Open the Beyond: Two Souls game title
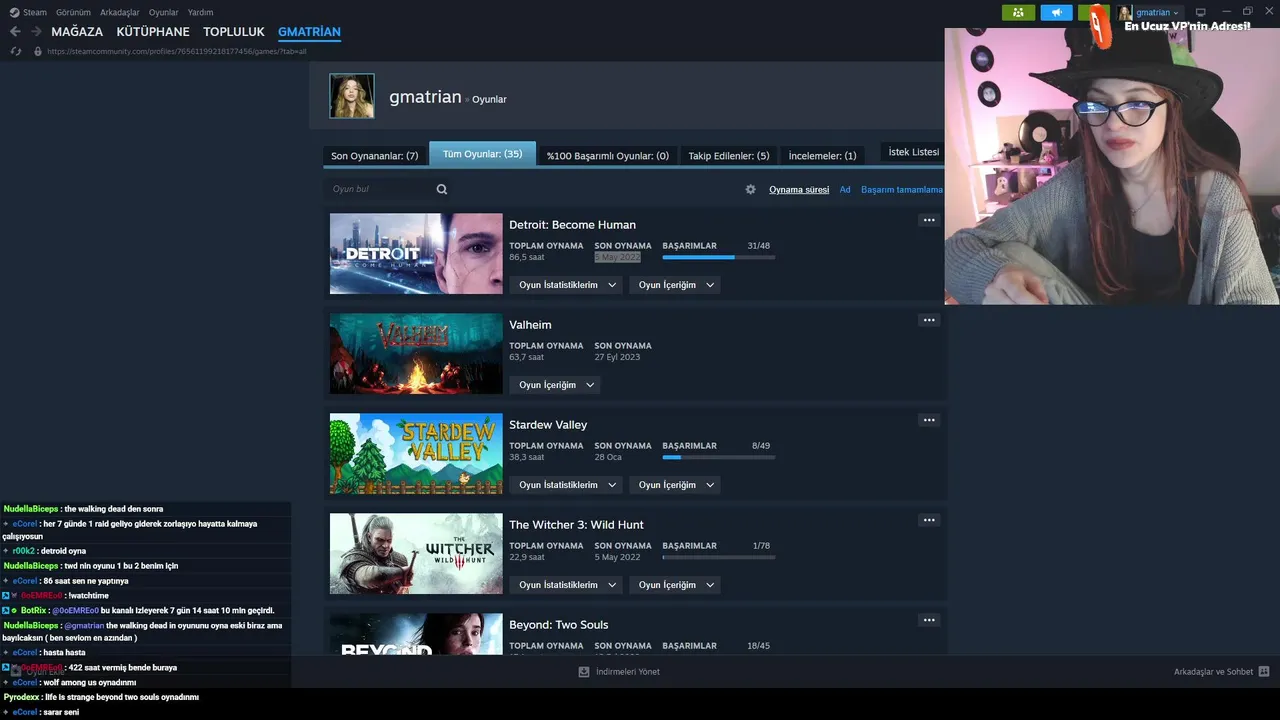Image resolution: width=1280 pixels, height=720 pixels. tap(558, 625)
